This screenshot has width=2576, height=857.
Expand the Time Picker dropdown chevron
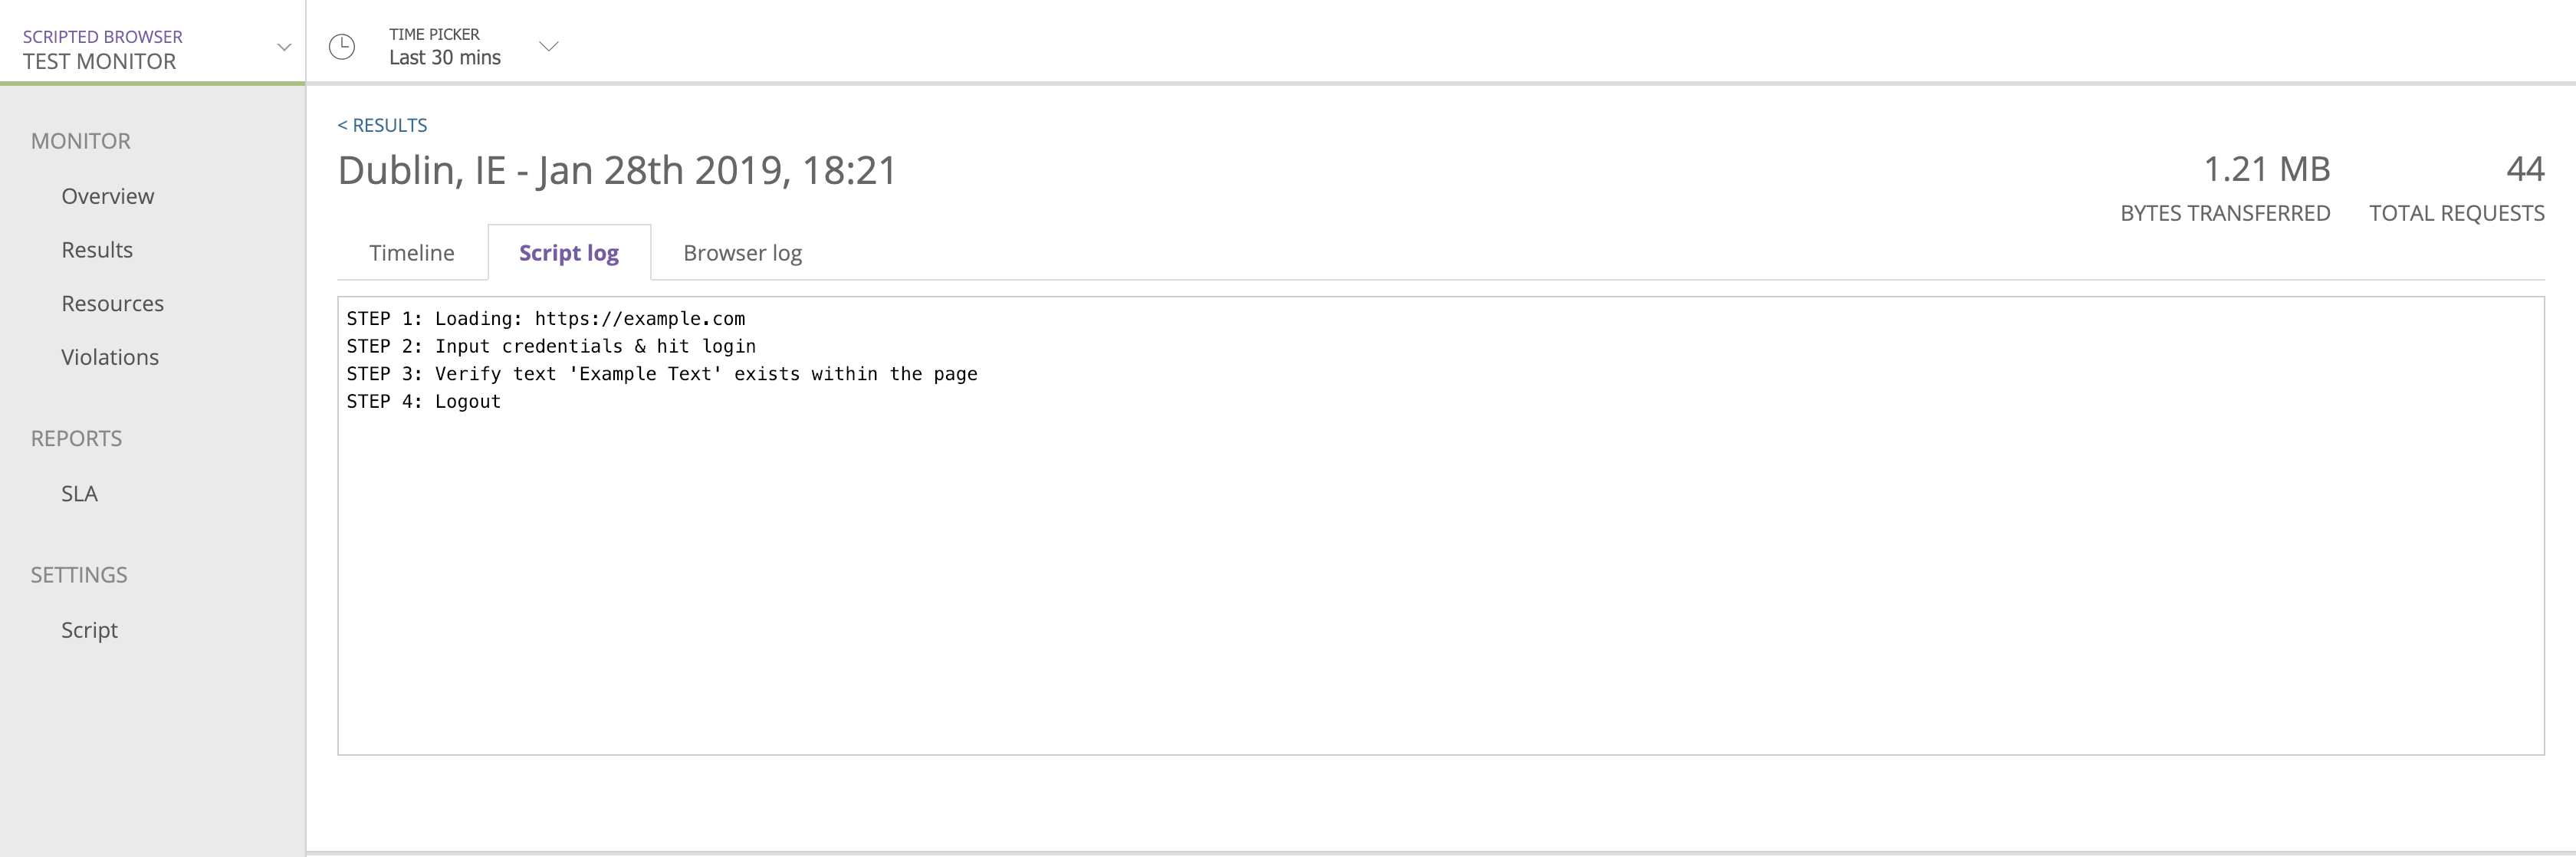[549, 46]
